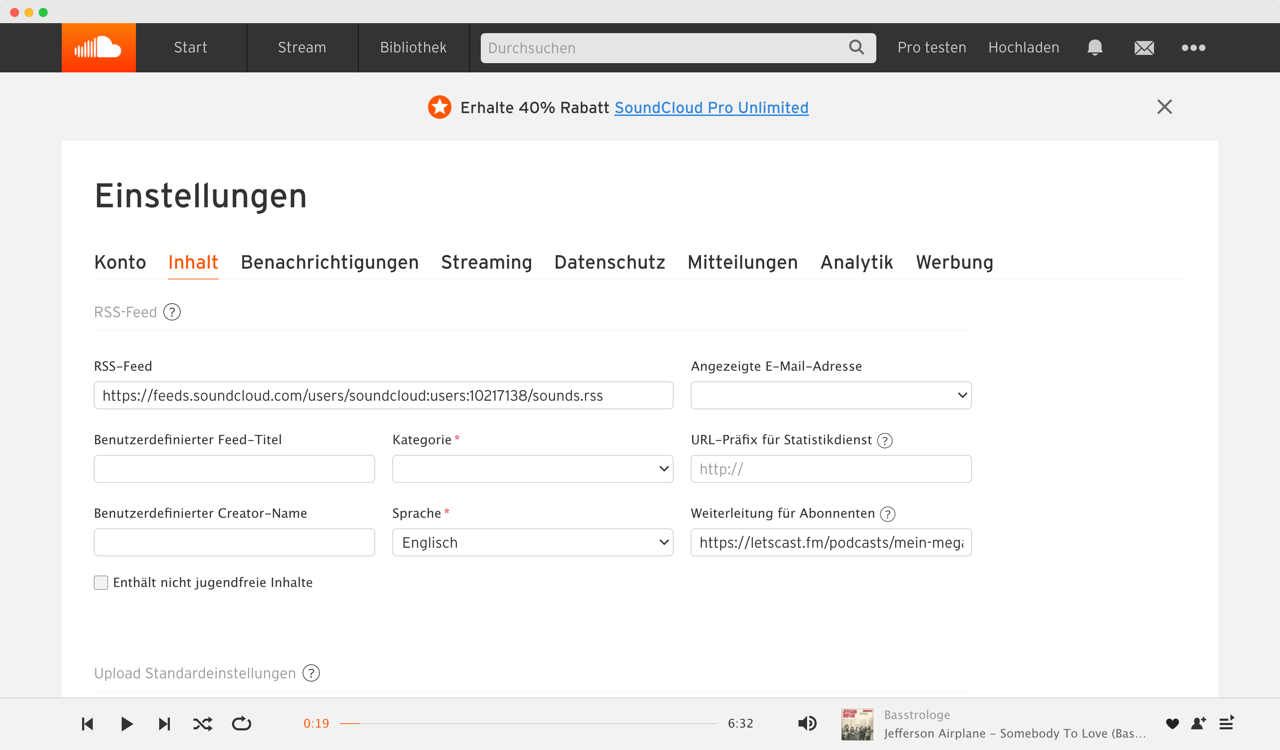Click the RSS-Feed URL field
1280x750 pixels.
(x=384, y=395)
